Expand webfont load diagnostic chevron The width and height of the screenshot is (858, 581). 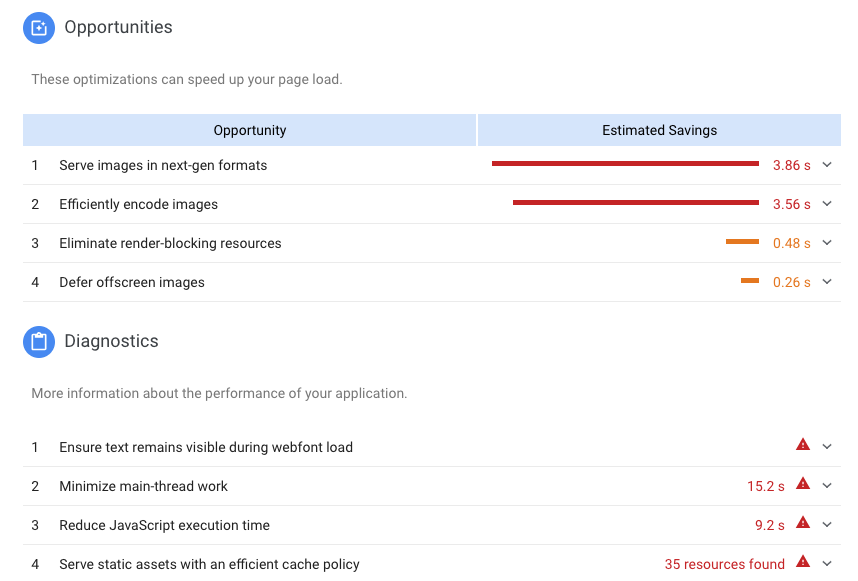[x=827, y=446]
